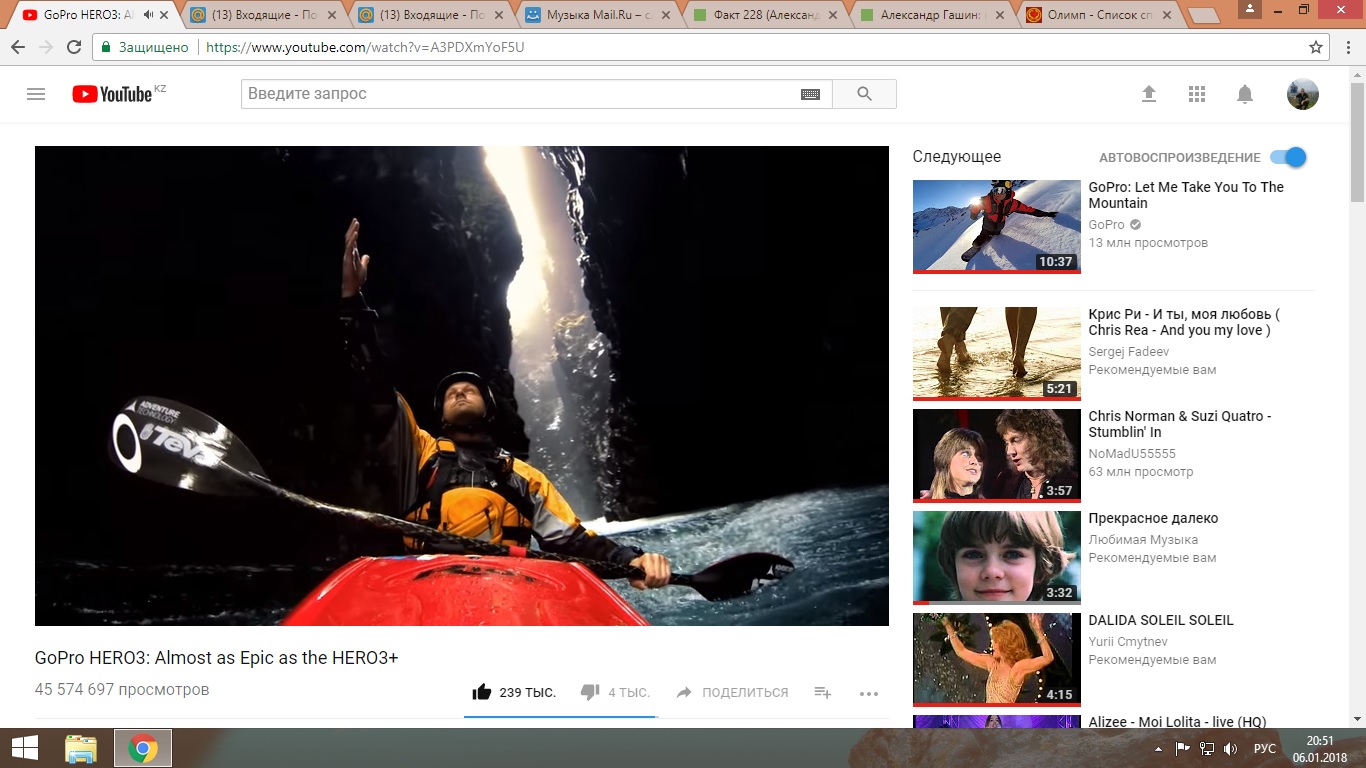This screenshot has width=1366, height=768.
Task: Open the Прекрасное далеко thumbnail
Action: [997, 558]
